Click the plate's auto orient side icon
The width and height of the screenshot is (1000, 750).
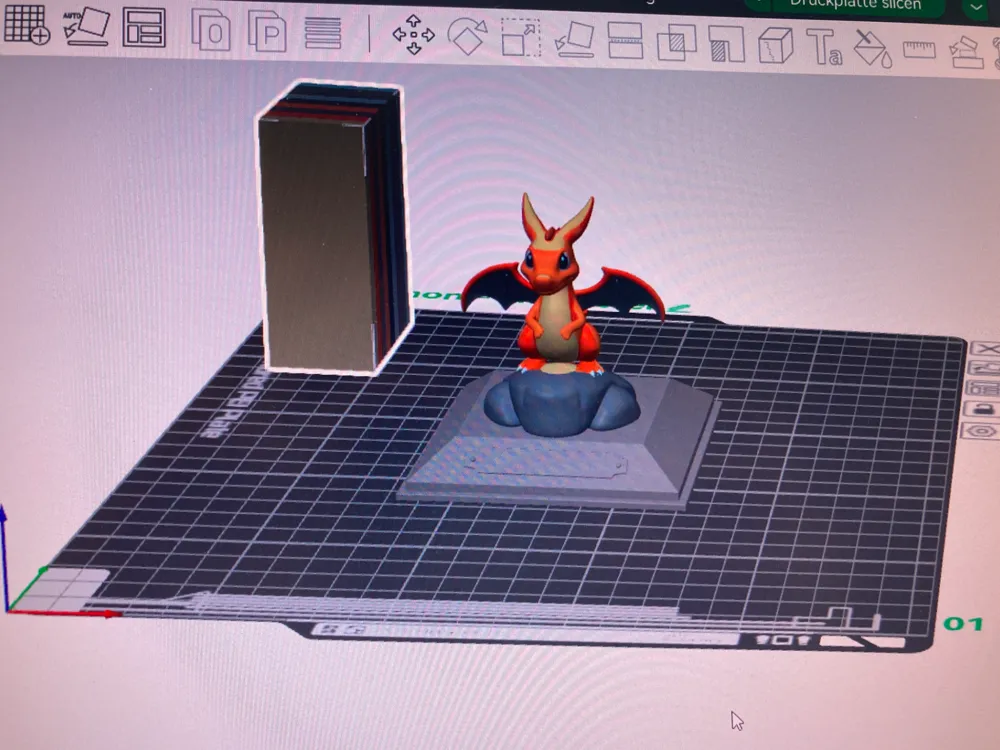[985, 368]
